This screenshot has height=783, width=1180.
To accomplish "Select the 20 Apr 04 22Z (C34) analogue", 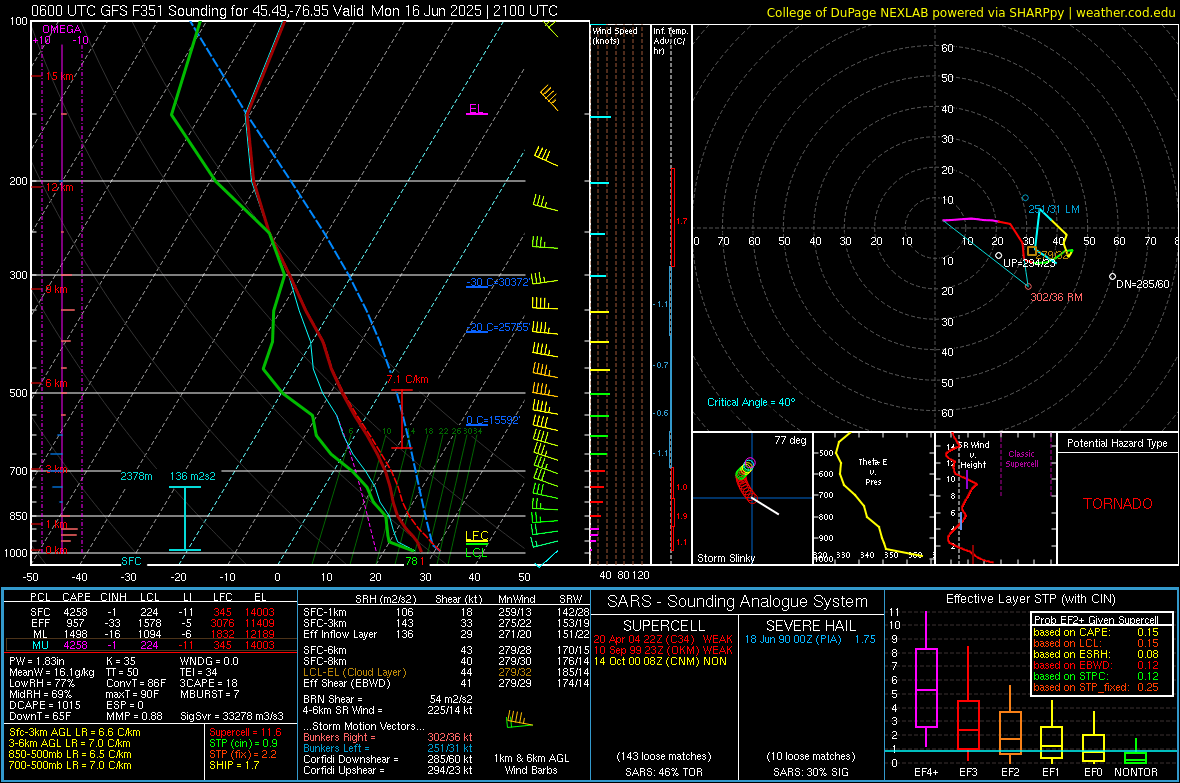I will click(x=663, y=639).
